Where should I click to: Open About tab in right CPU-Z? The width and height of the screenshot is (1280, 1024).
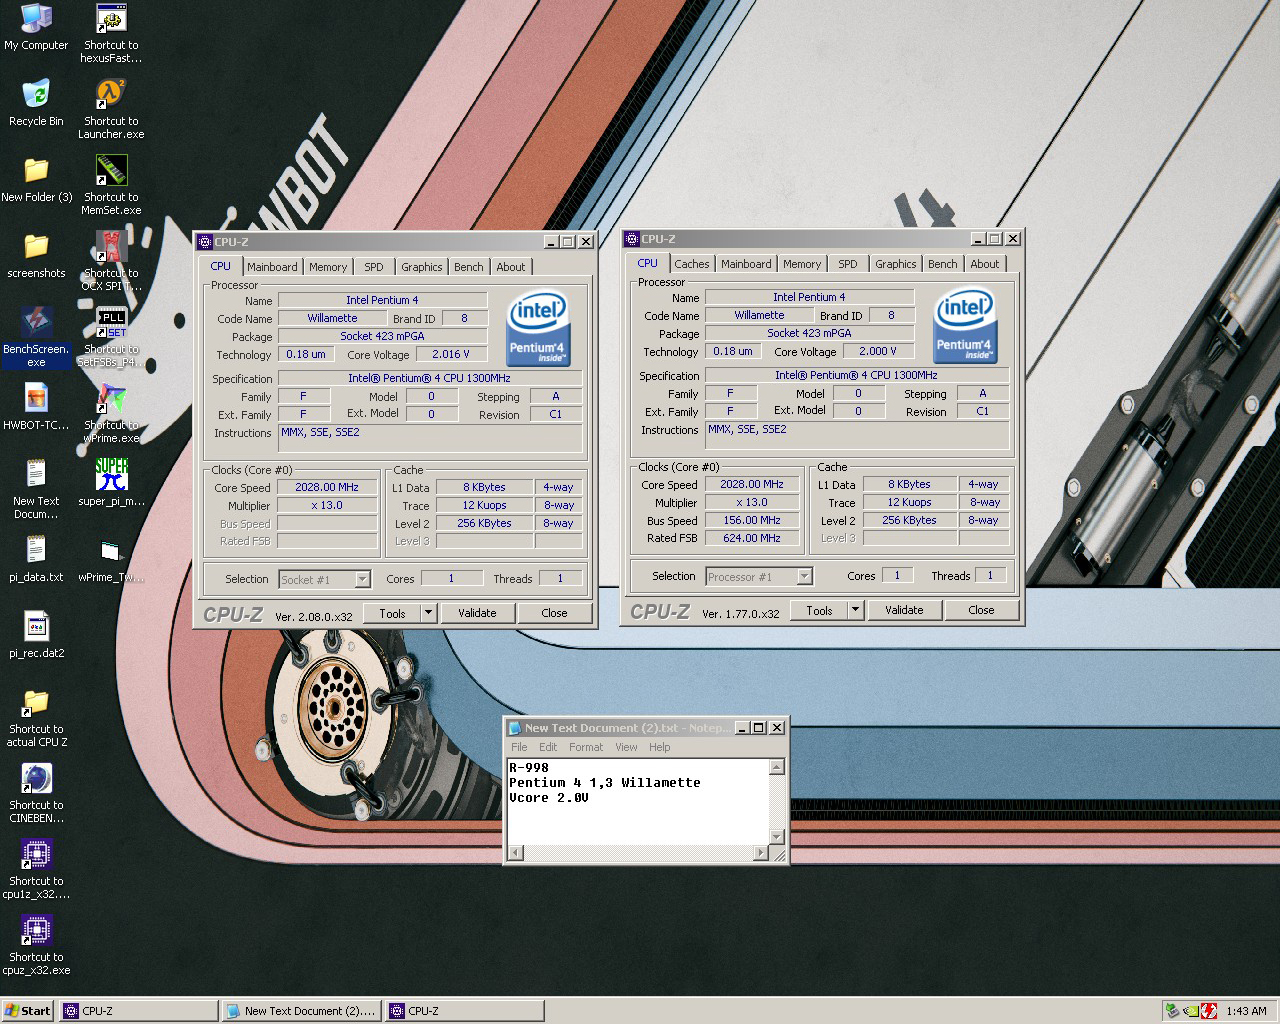[x=985, y=264]
